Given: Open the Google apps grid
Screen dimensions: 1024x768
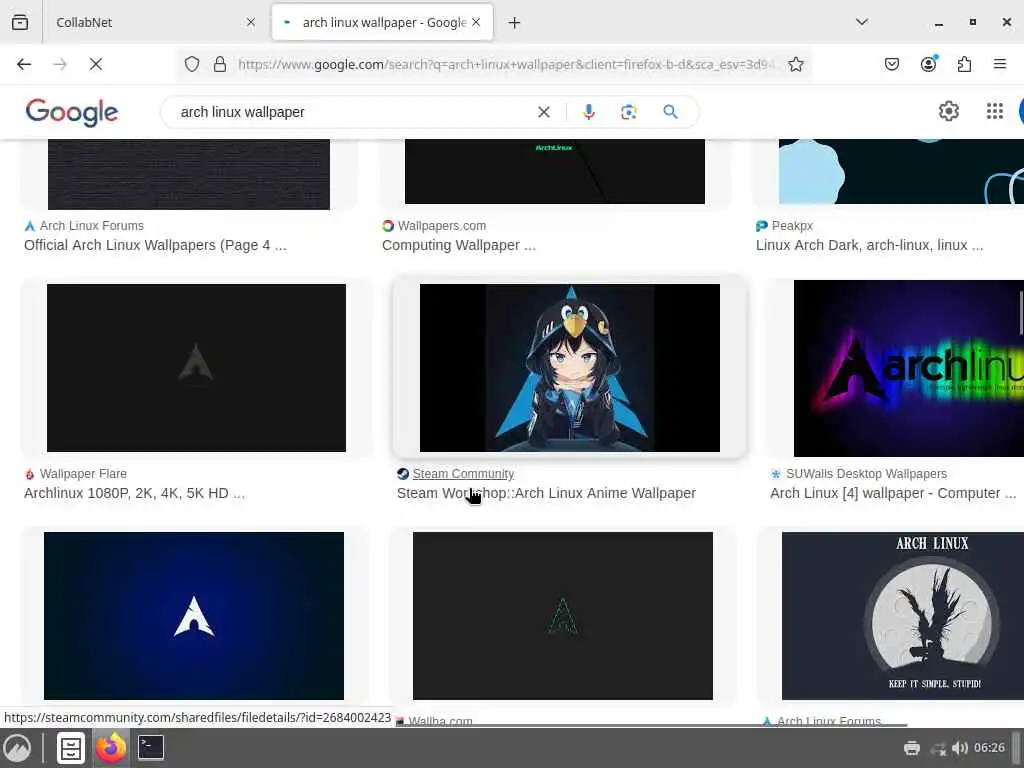Looking at the screenshot, I should 995,112.
